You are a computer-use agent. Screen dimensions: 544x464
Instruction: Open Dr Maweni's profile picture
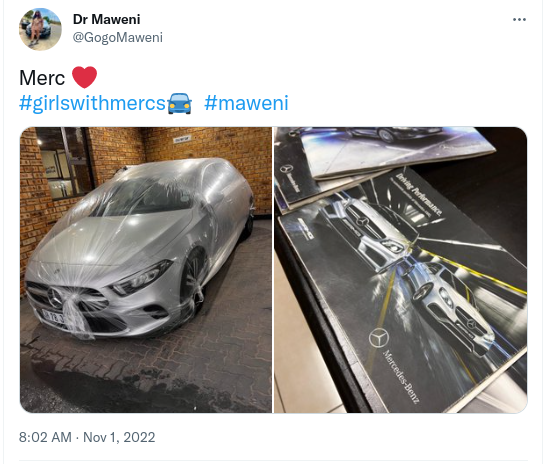pyautogui.click(x=40, y=29)
